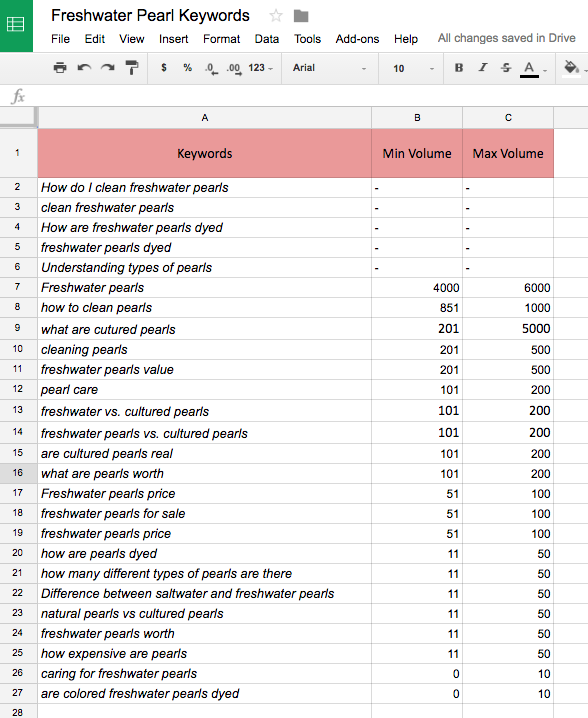Open the Arial font dropdown

click(330, 68)
